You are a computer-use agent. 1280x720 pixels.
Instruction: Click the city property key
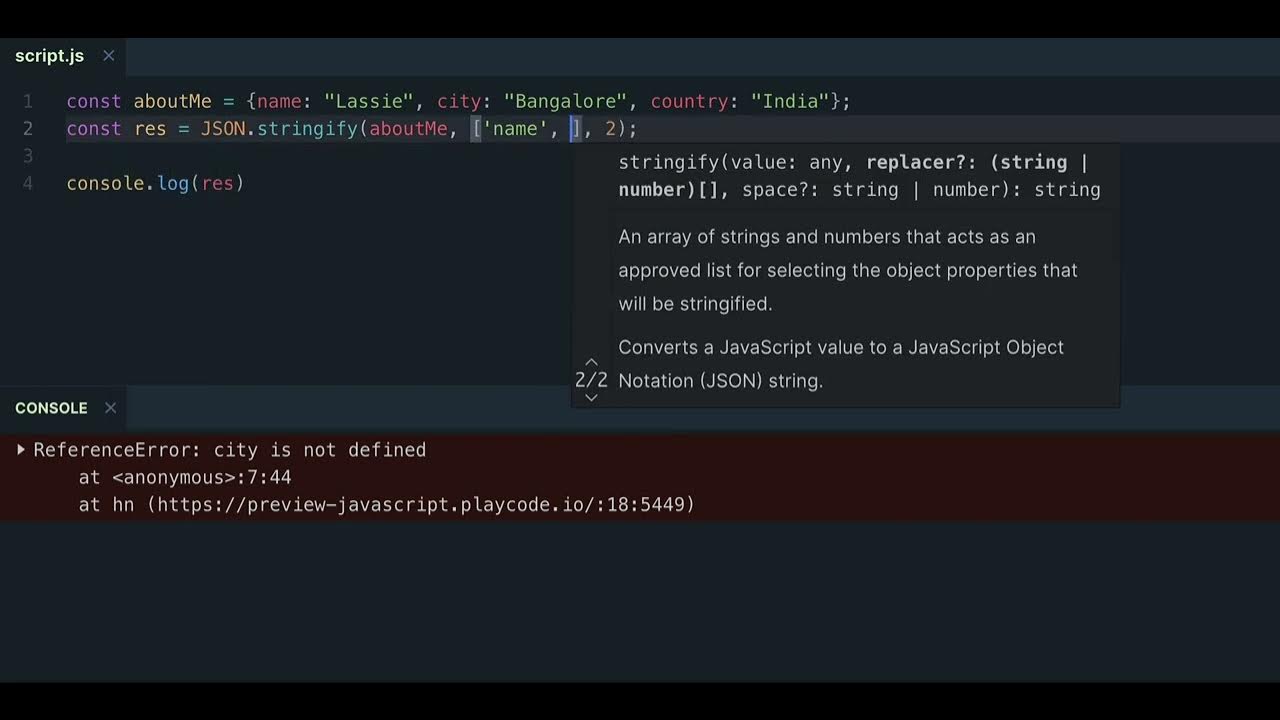459,102
